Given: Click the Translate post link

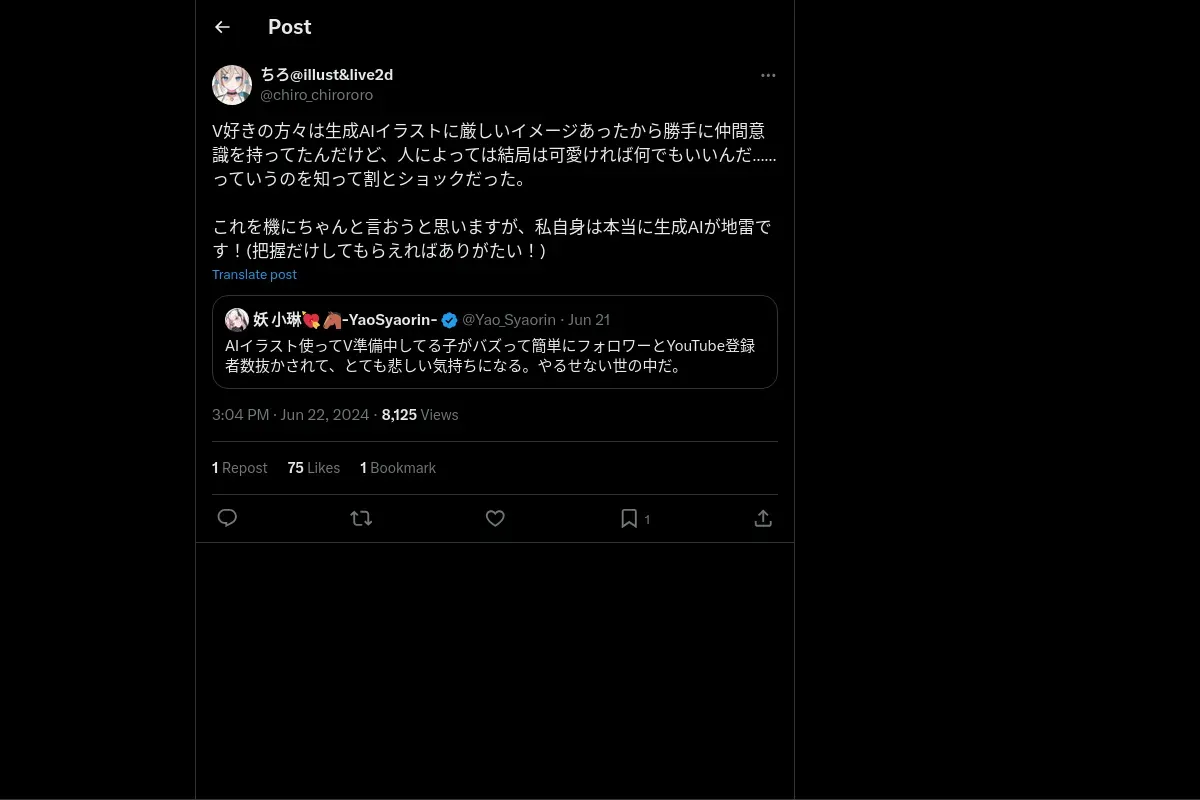Looking at the screenshot, I should pos(254,274).
